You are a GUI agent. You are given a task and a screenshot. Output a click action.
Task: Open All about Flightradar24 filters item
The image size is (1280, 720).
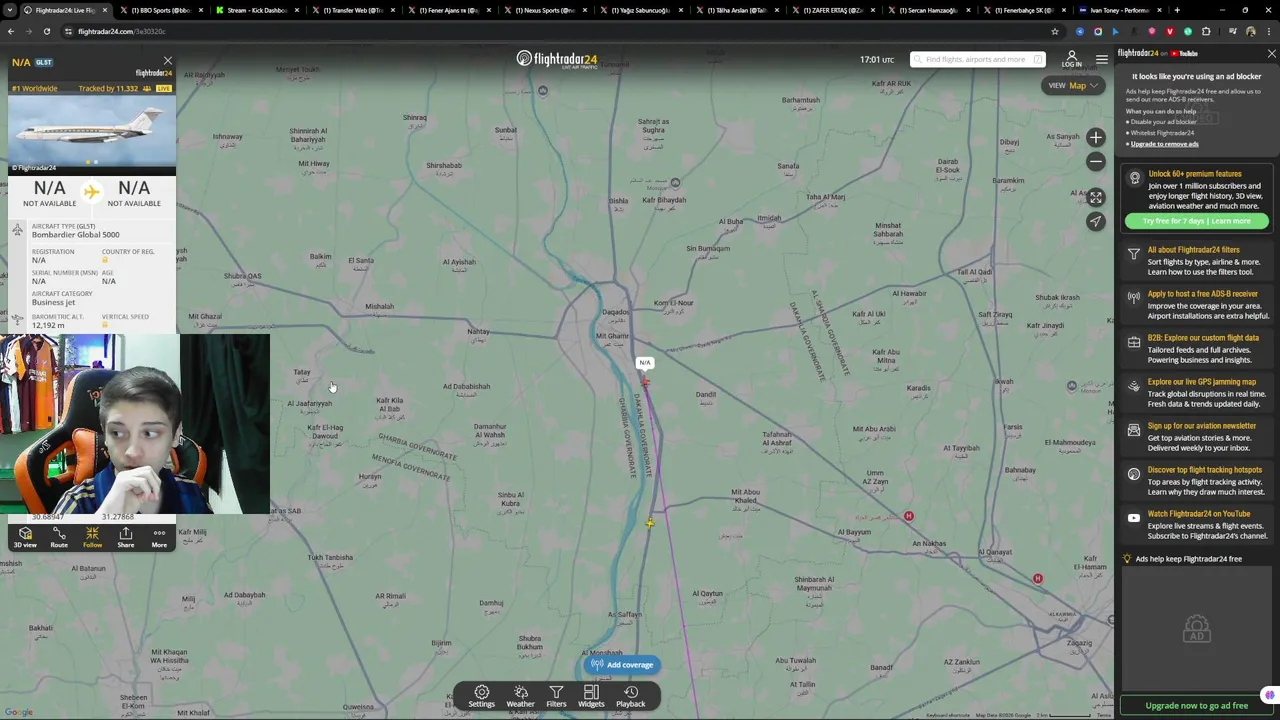tap(1198, 260)
